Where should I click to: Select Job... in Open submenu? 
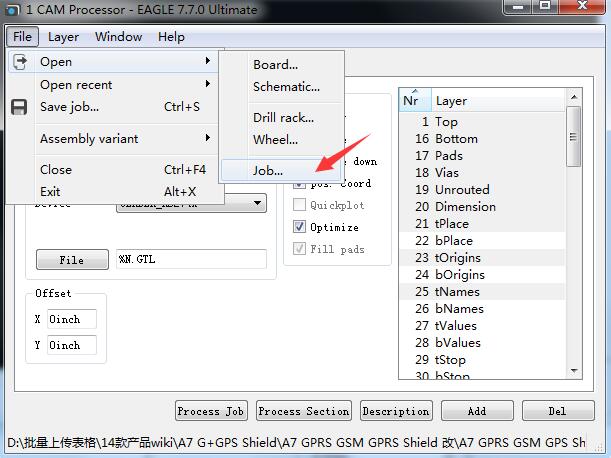click(x=282, y=170)
